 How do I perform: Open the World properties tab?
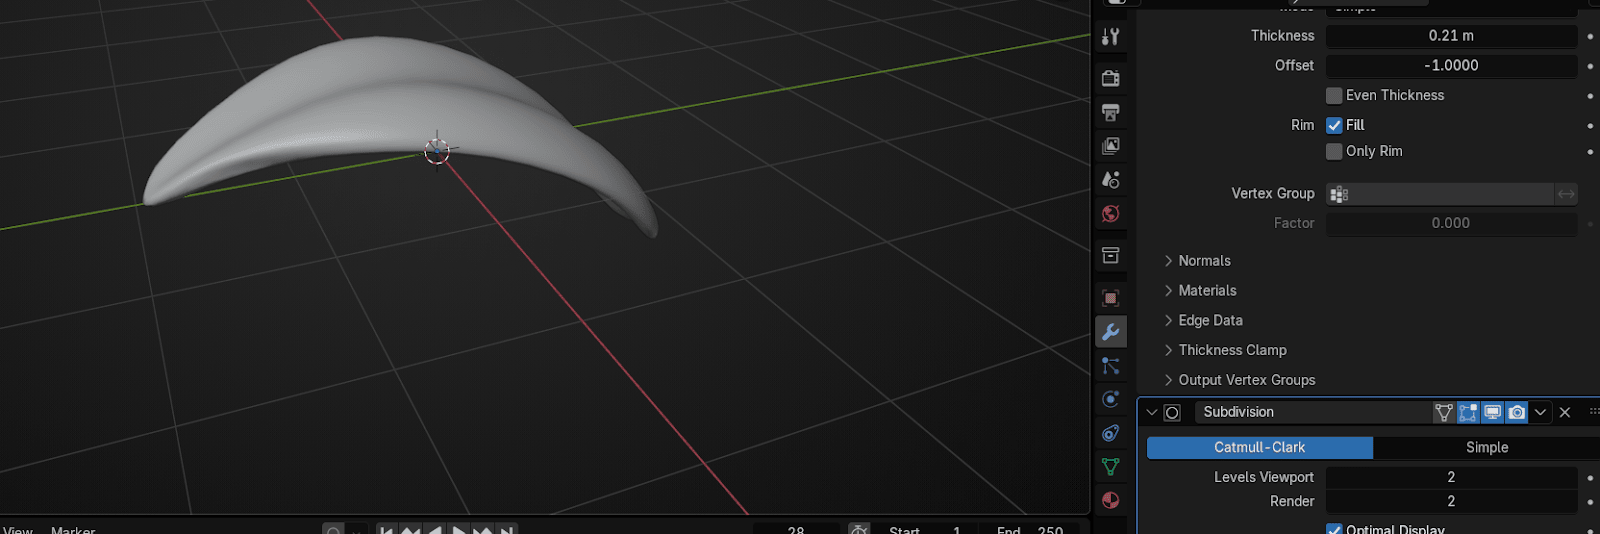pos(1110,214)
